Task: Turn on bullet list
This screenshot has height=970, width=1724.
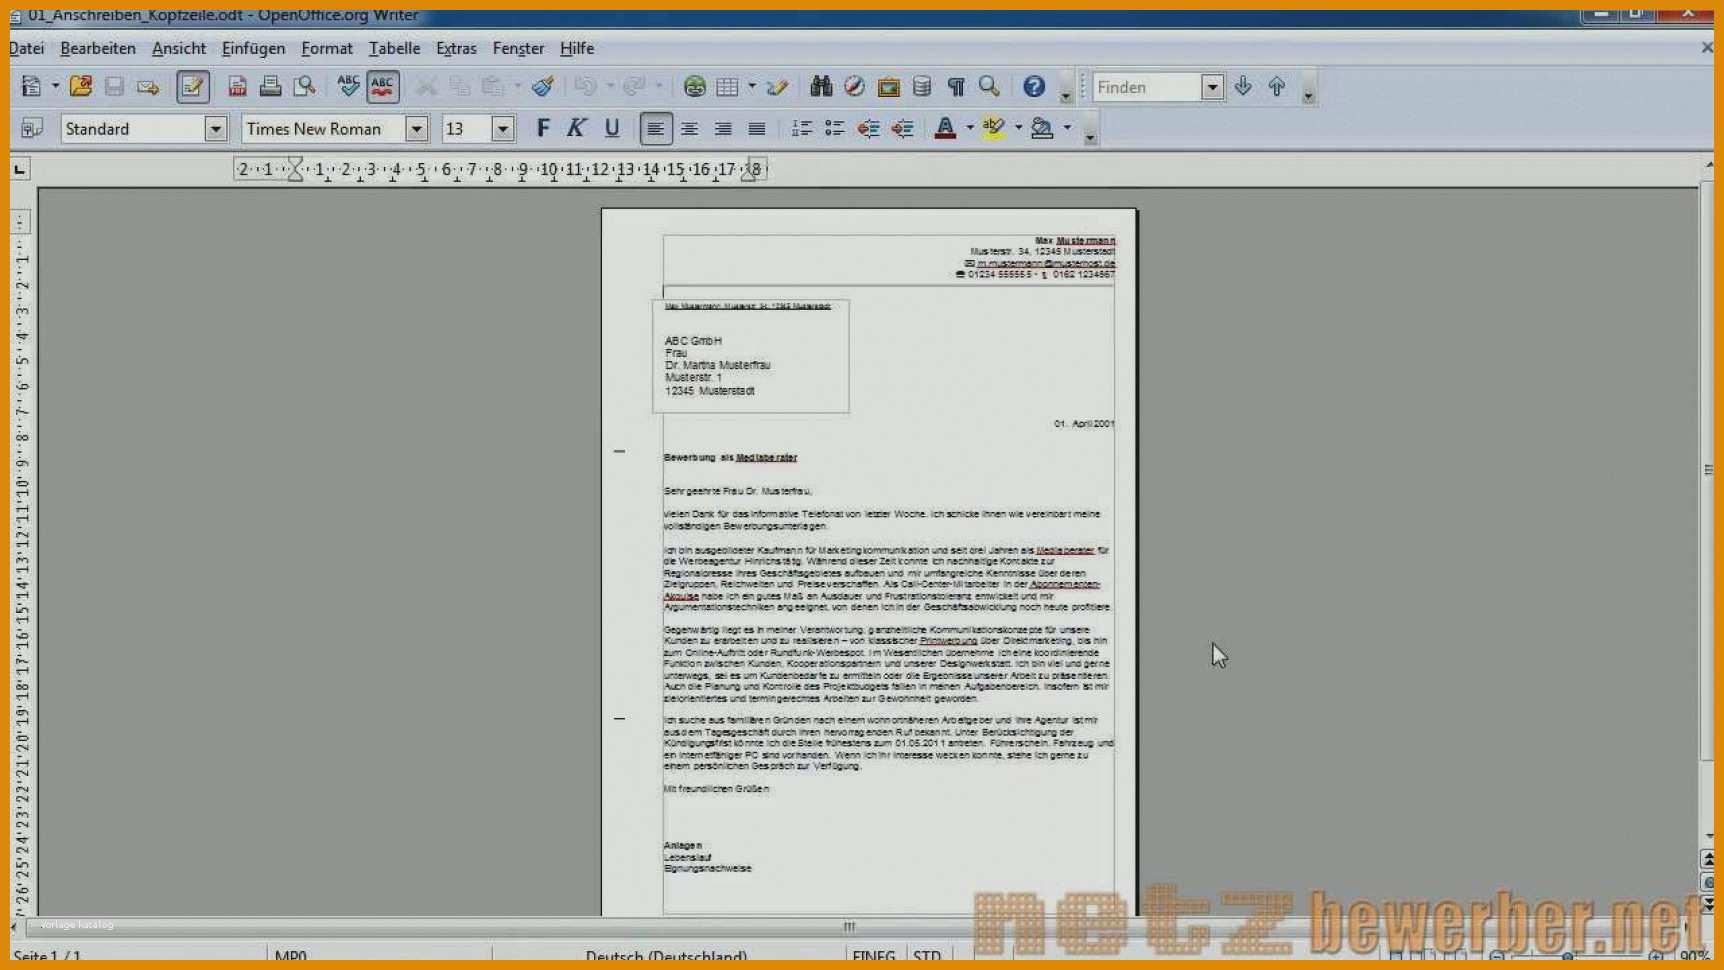Action: tap(834, 128)
